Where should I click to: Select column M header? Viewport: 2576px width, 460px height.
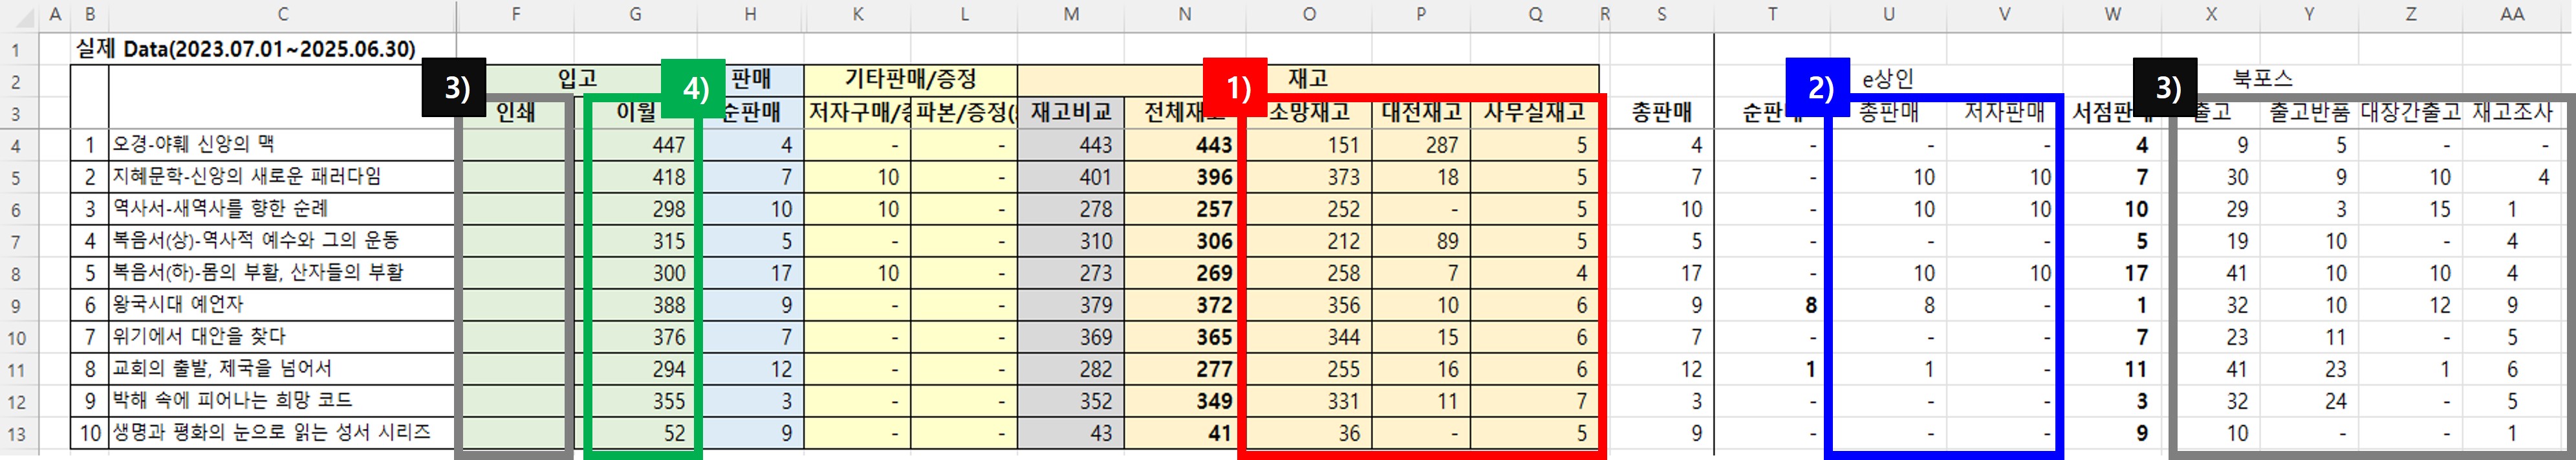[1071, 14]
